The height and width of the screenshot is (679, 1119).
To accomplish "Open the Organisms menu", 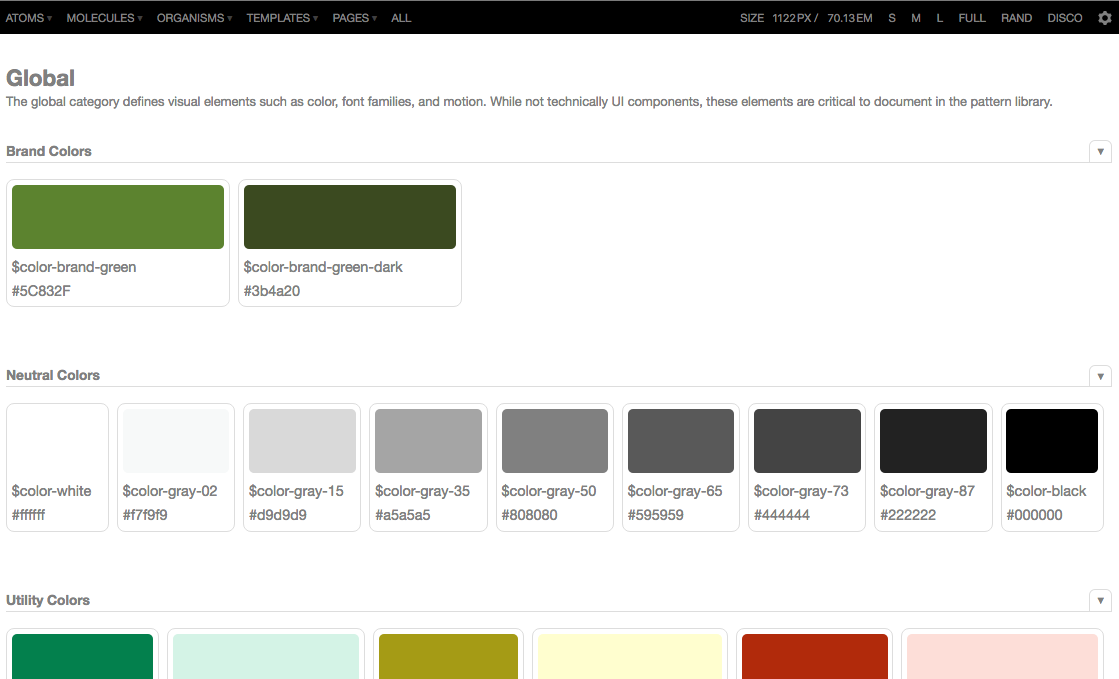I will coord(194,18).
